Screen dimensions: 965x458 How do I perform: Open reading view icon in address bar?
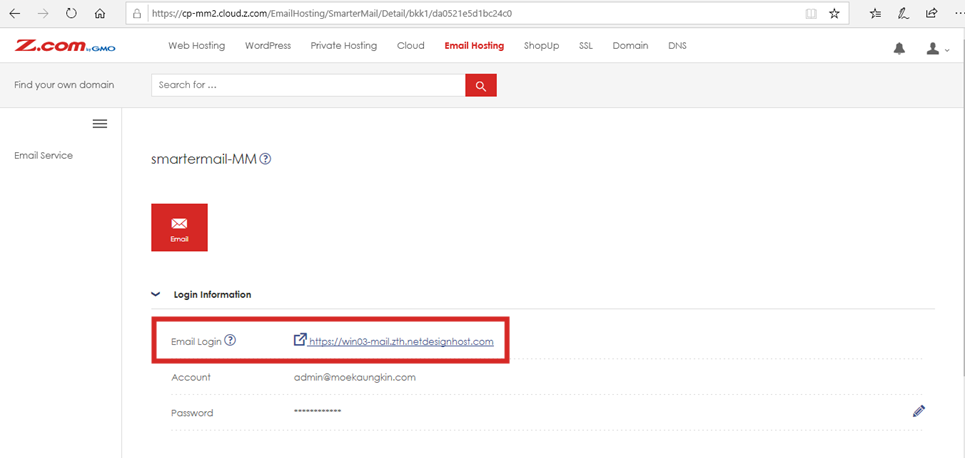[x=811, y=13]
